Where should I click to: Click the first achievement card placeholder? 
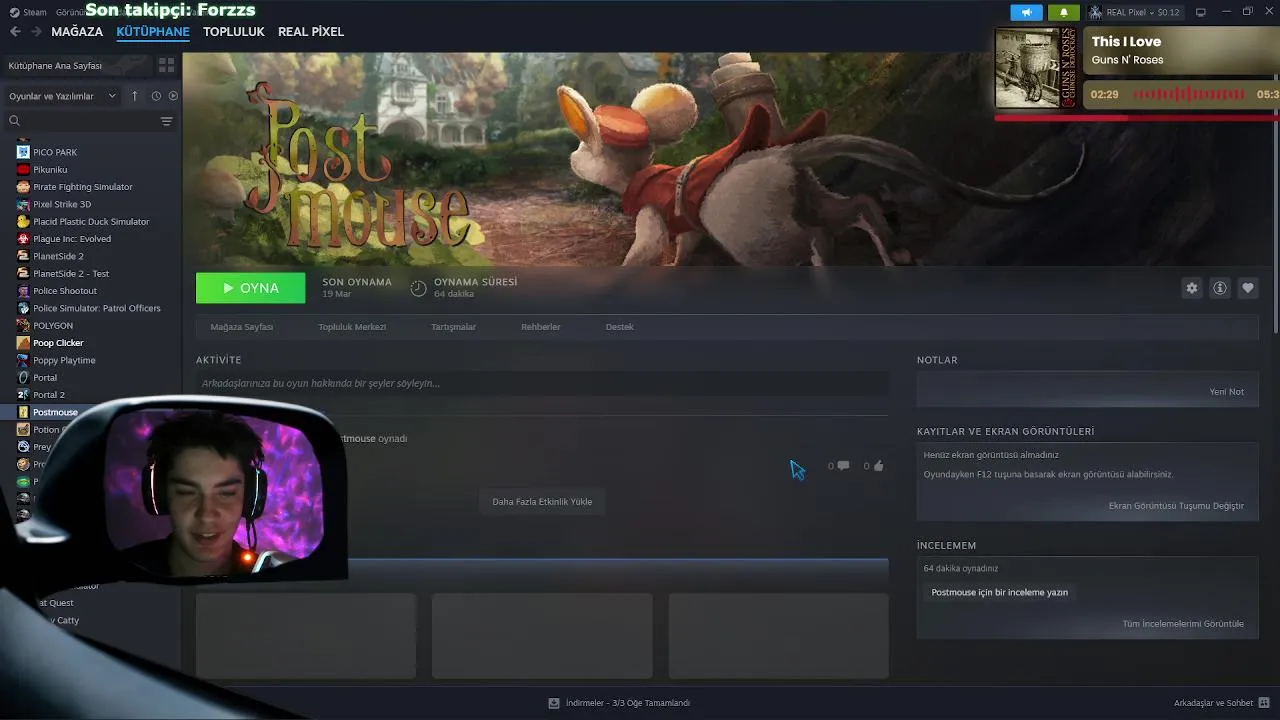coord(306,636)
